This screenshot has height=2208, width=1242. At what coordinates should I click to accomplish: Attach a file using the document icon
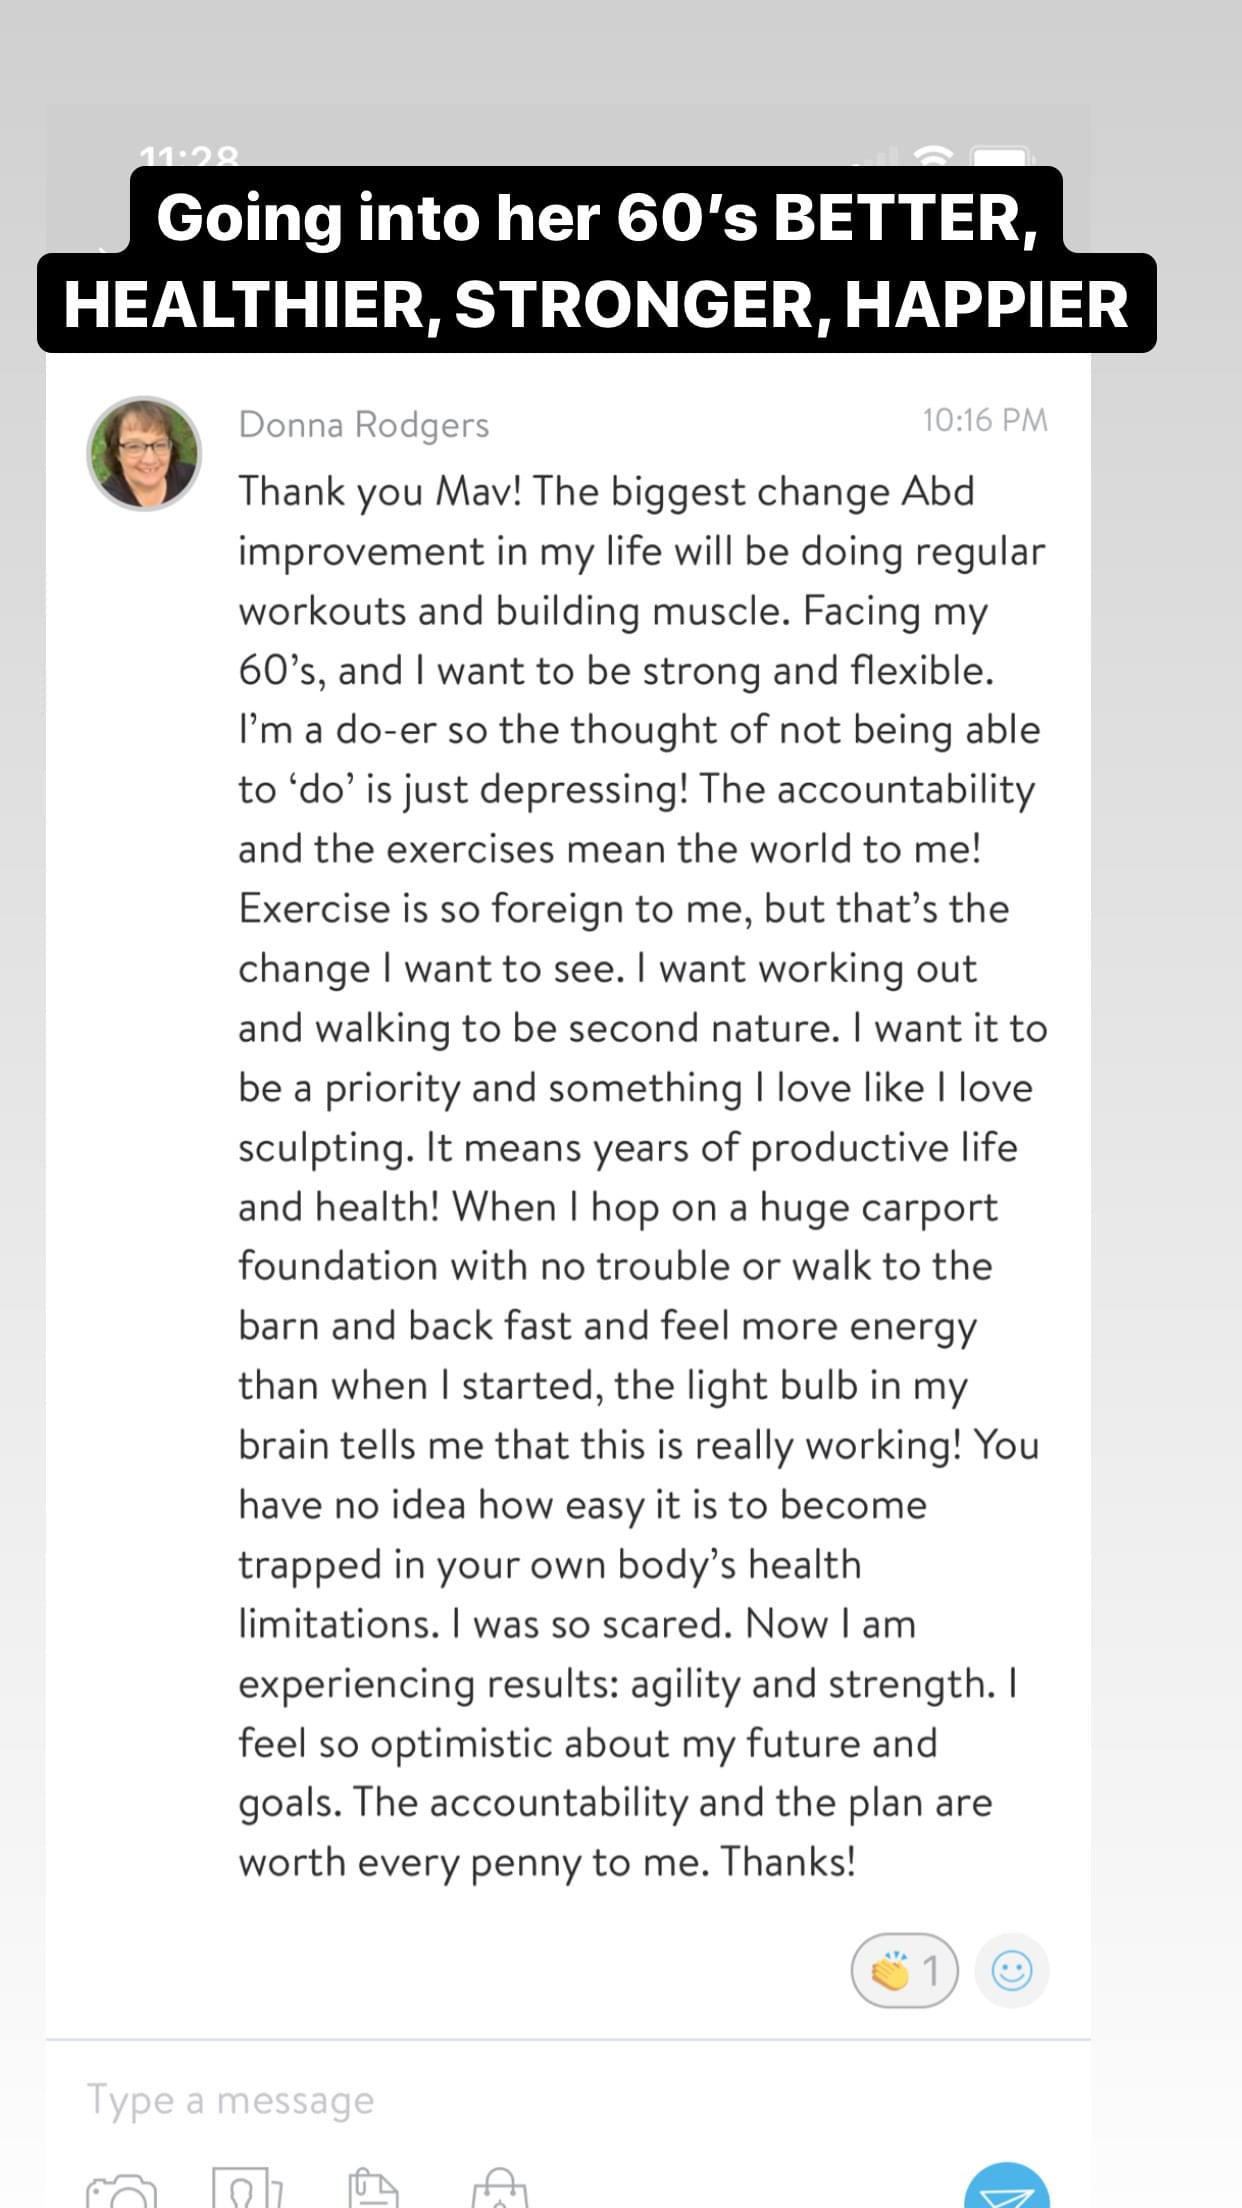tap(373, 2188)
